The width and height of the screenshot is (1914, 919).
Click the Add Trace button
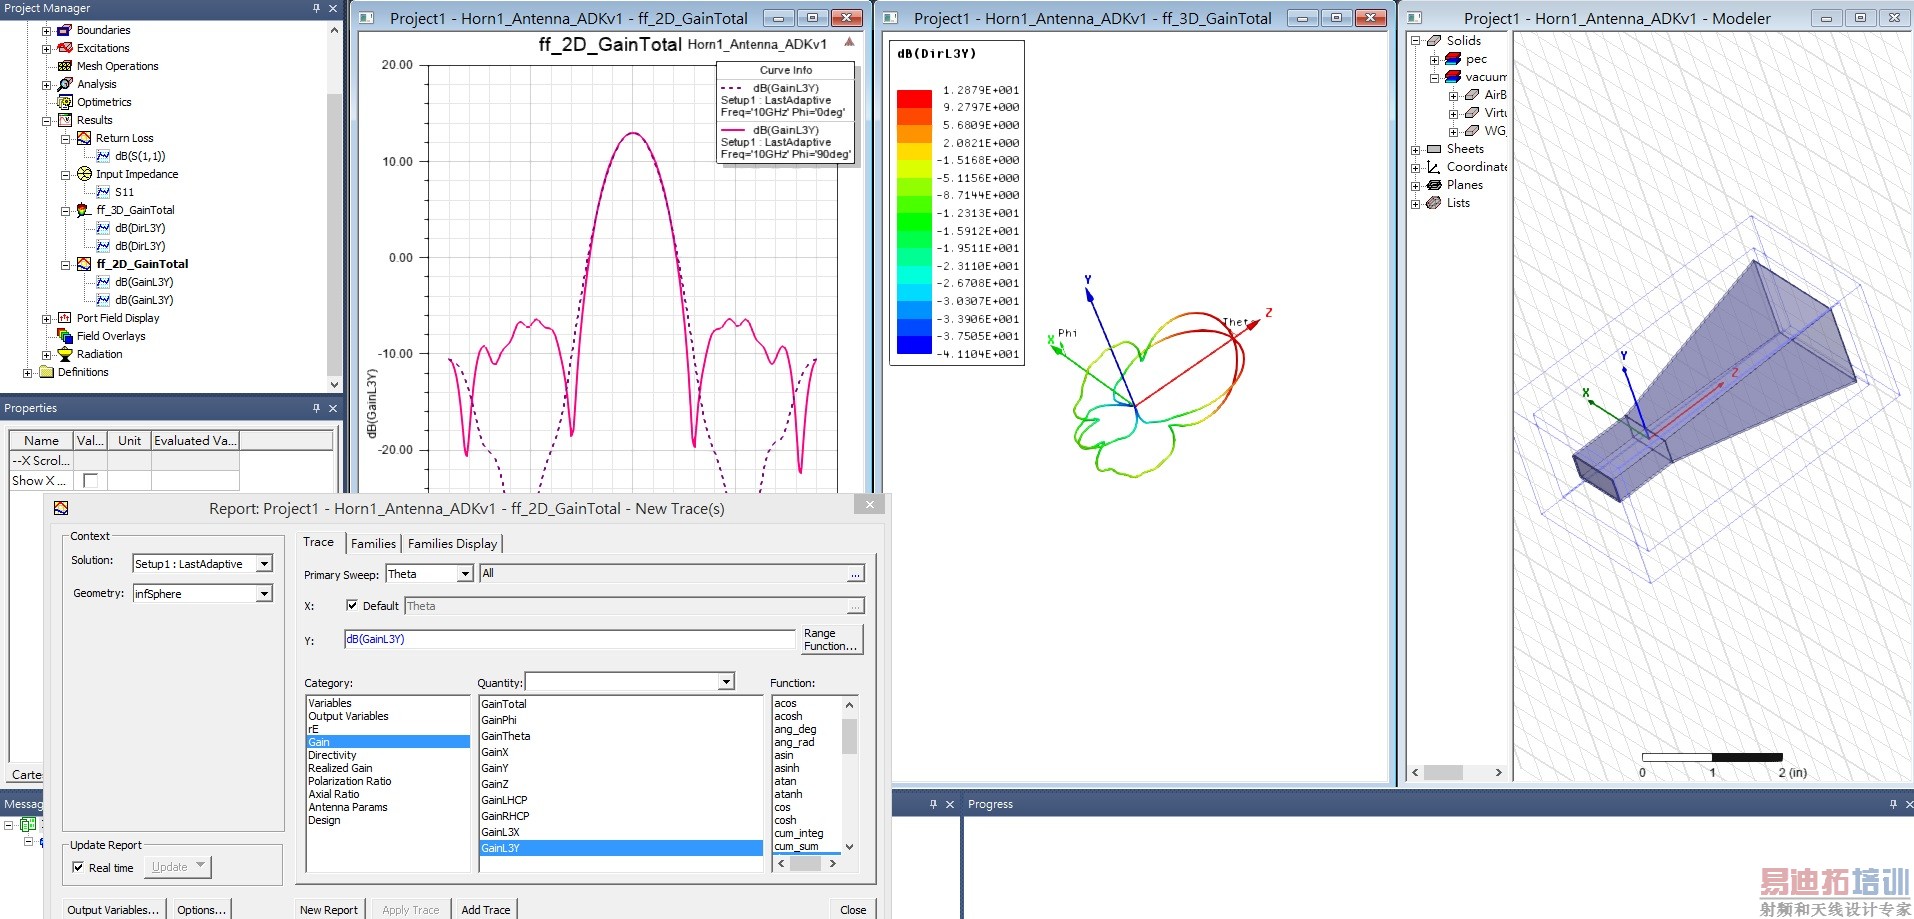(x=485, y=909)
